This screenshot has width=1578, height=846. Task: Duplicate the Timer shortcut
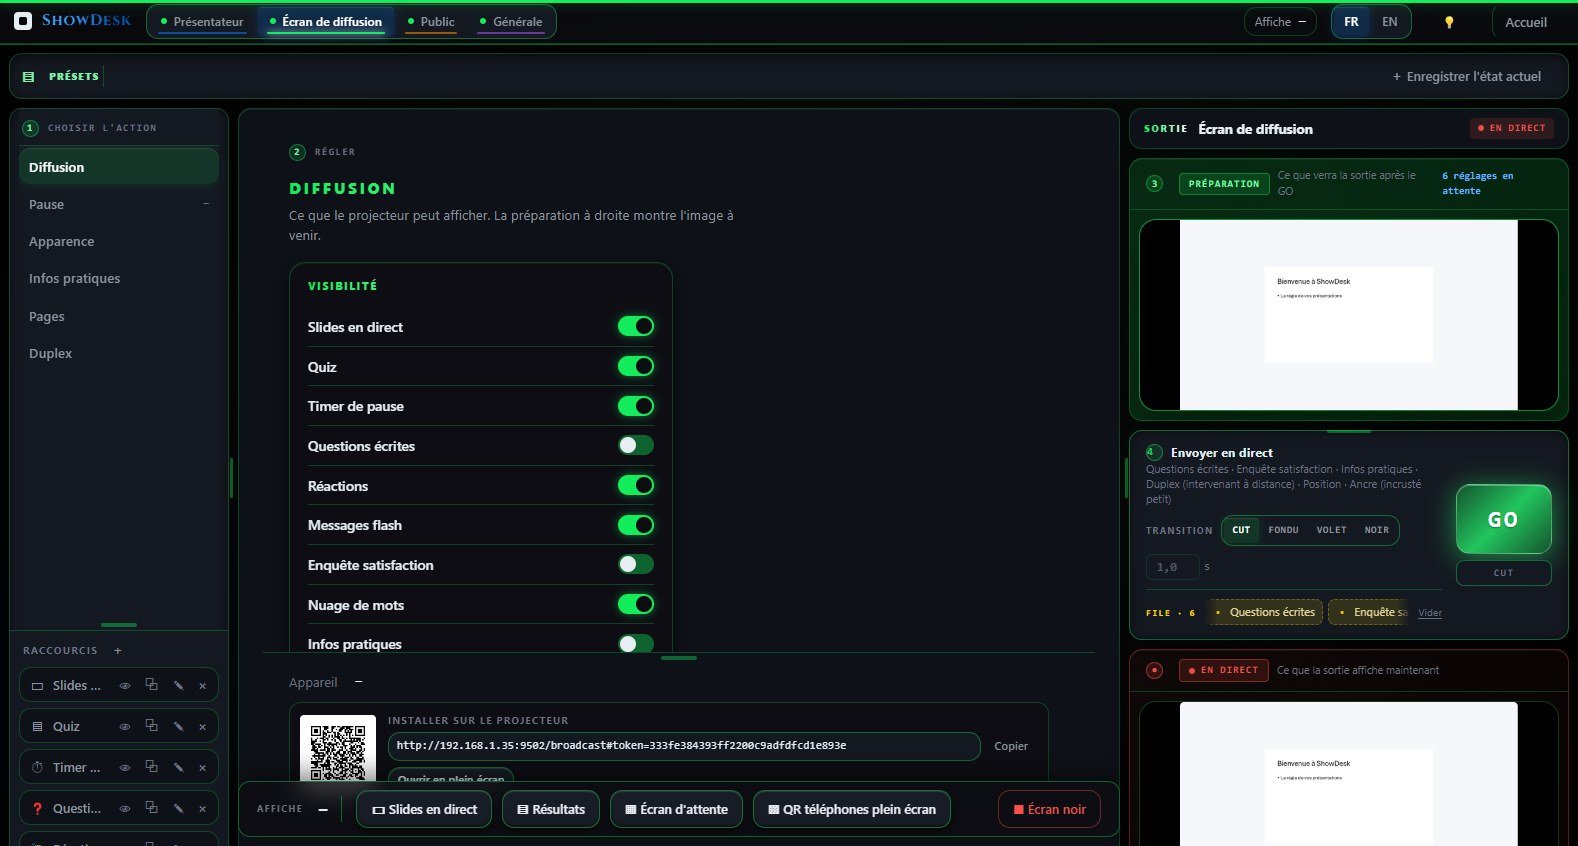coord(152,767)
